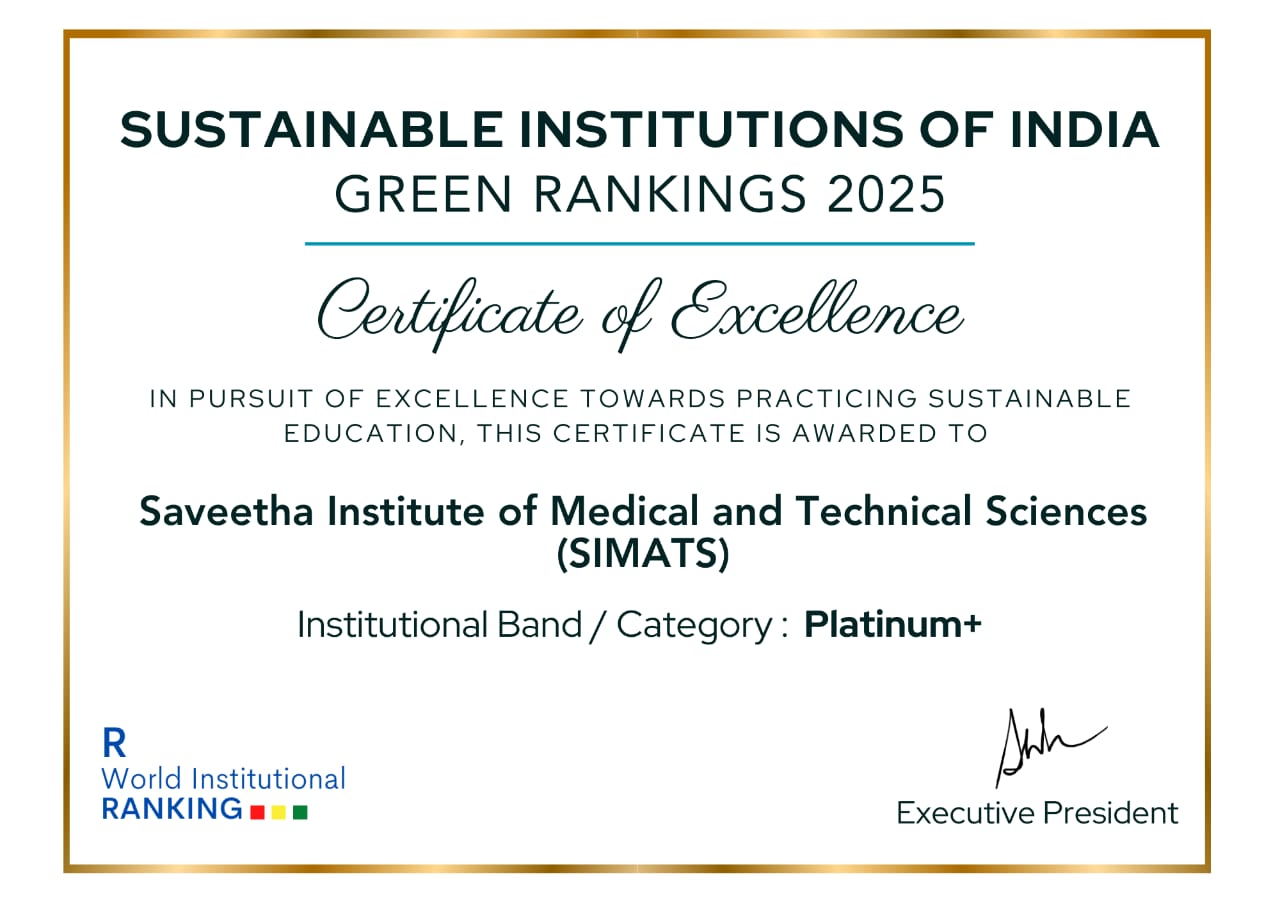Click the gold border's left edge
This screenshot has width=1280, height=904.
67,450
